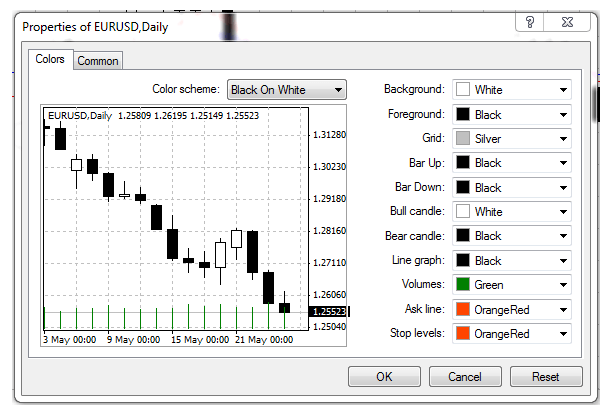610x417 pixels.
Task: Click the 'Grid:' label
Action: point(433,138)
